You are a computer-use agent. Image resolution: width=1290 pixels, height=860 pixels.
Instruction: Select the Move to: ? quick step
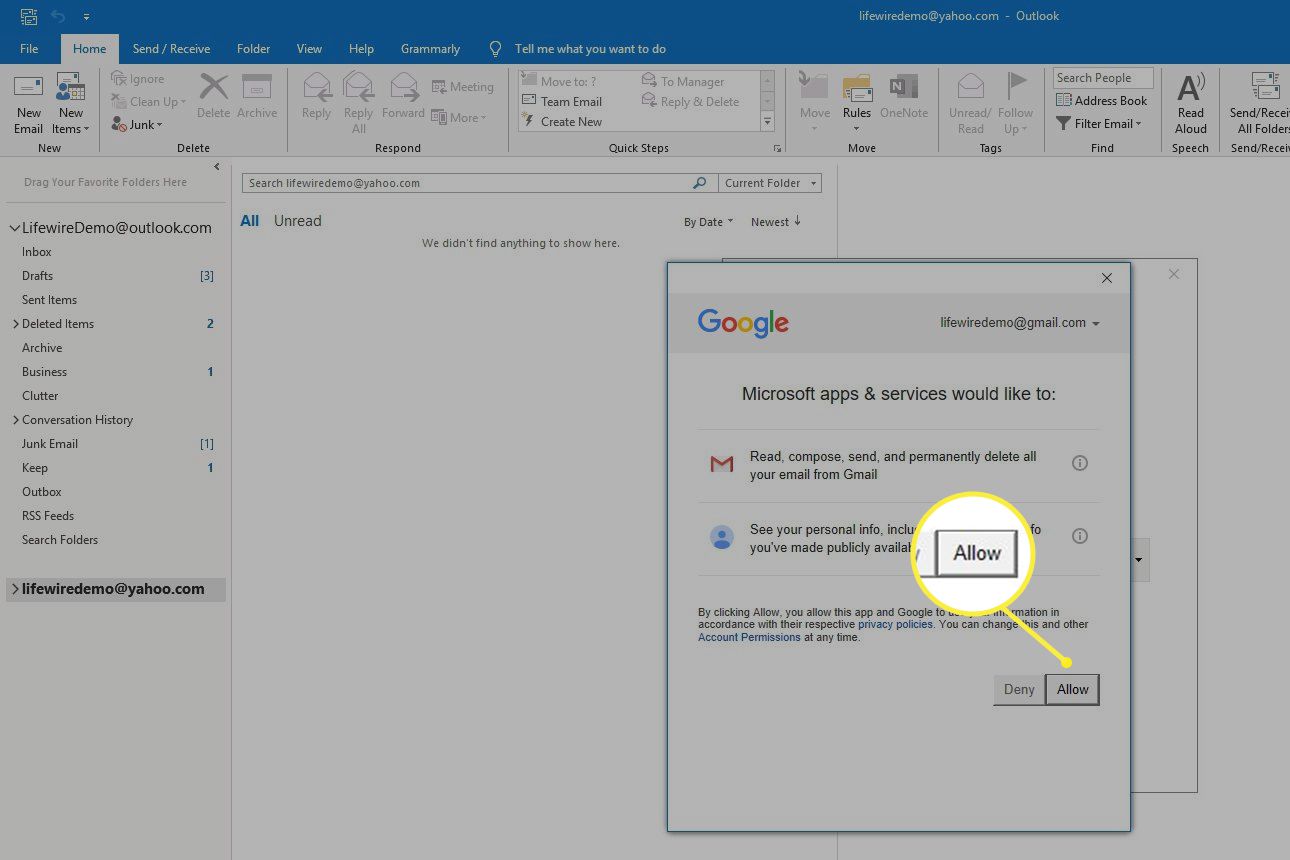click(559, 81)
